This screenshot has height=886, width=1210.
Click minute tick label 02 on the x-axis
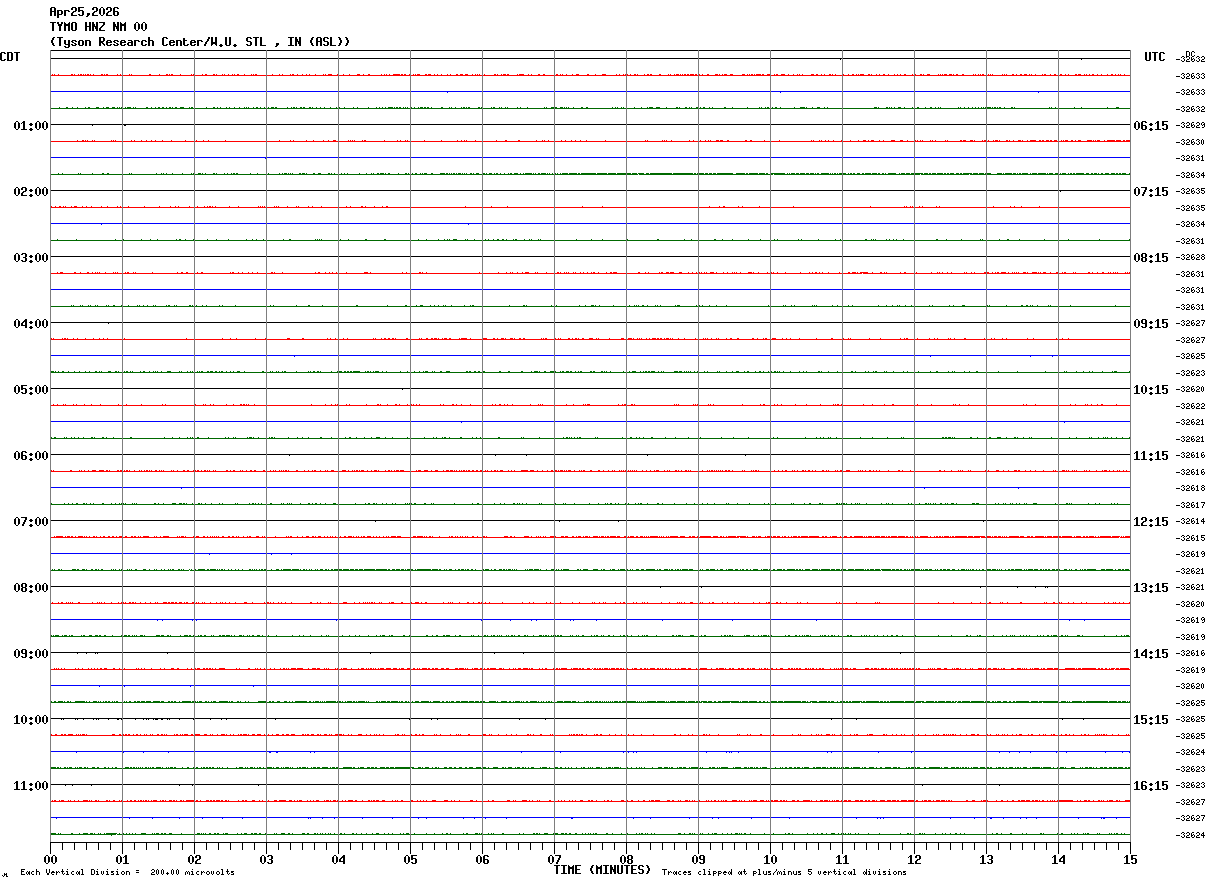tap(194, 859)
